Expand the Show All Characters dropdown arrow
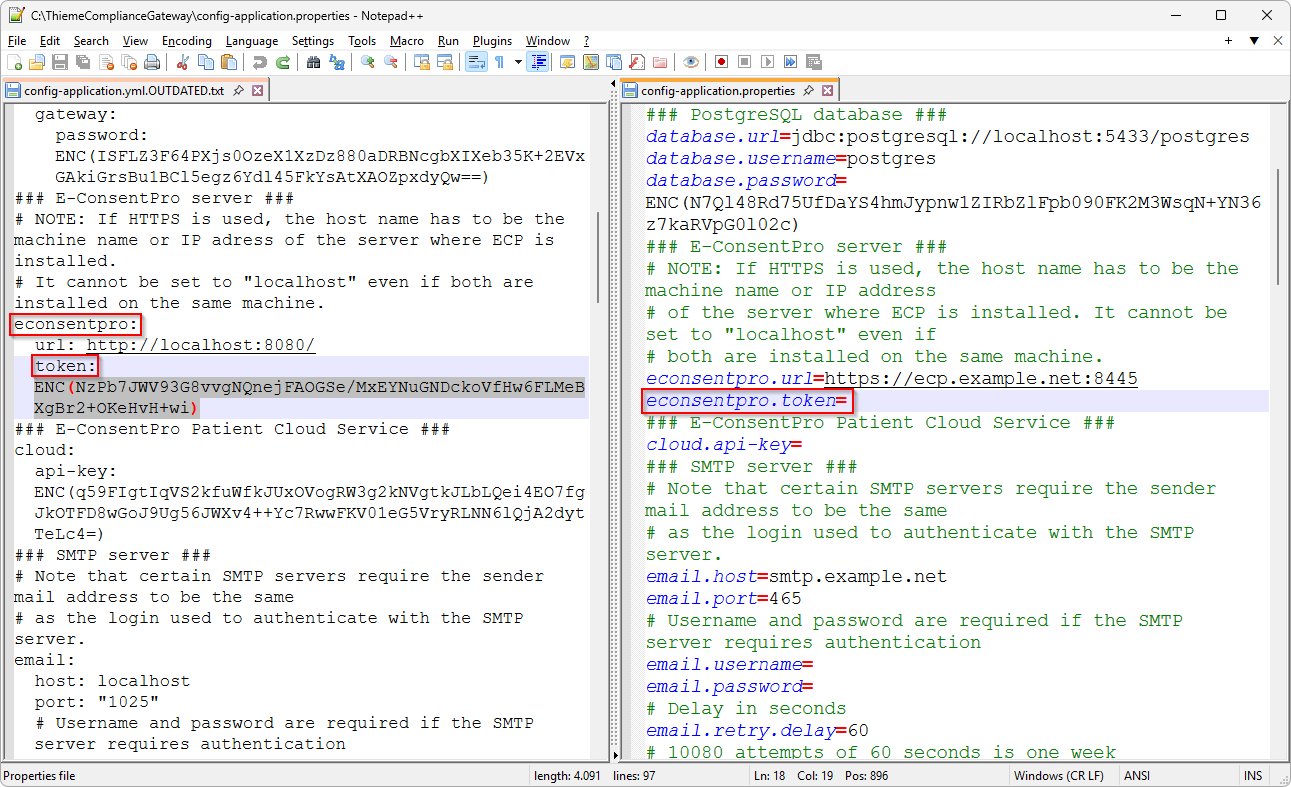Image resolution: width=1291 pixels, height=787 pixels. pos(518,62)
